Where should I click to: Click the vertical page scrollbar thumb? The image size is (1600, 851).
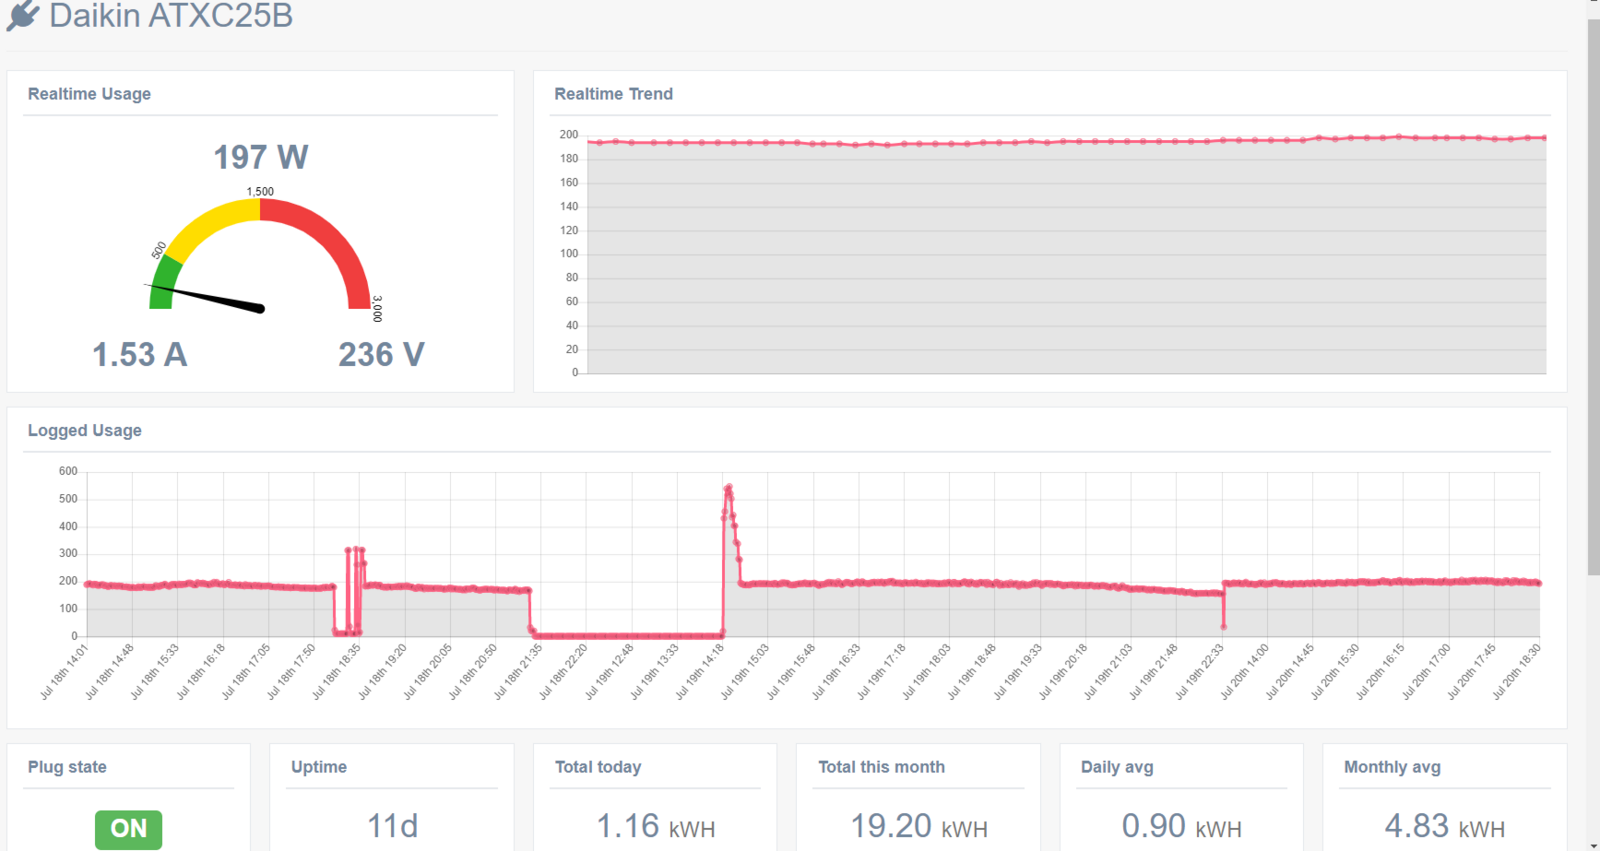1593,296
